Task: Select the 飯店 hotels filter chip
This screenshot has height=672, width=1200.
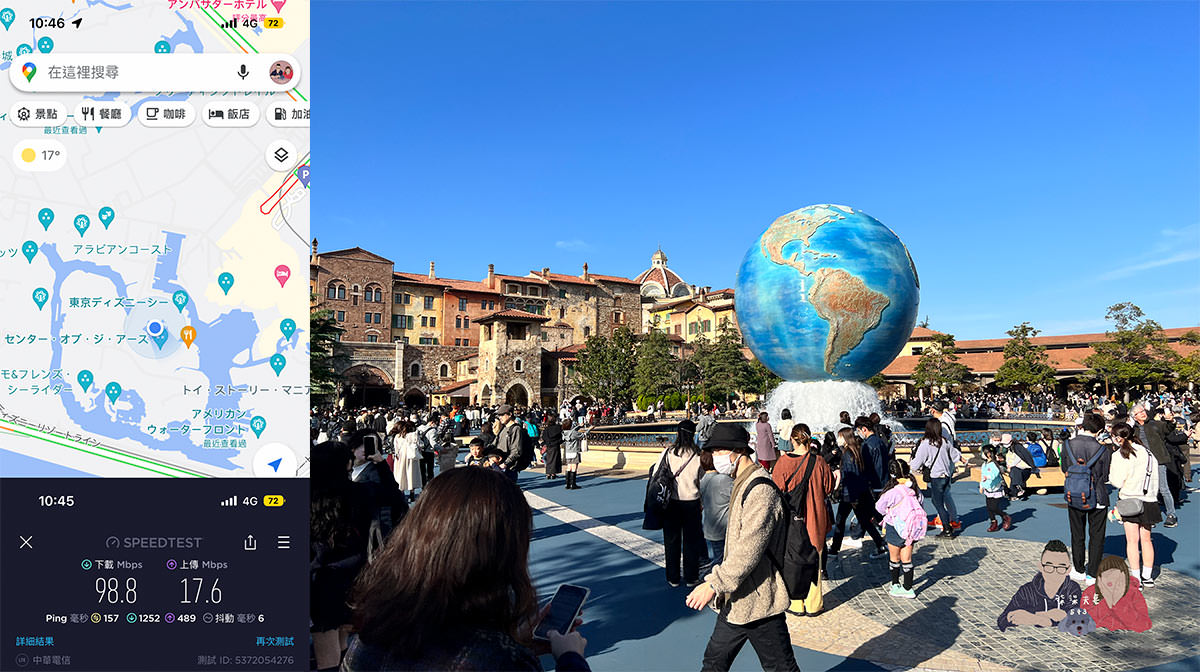Action: (230, 114)
